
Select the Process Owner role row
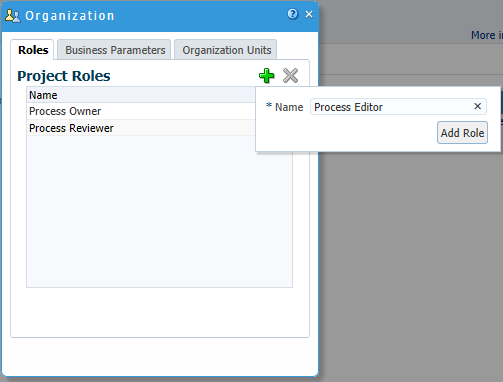(141, 111)
